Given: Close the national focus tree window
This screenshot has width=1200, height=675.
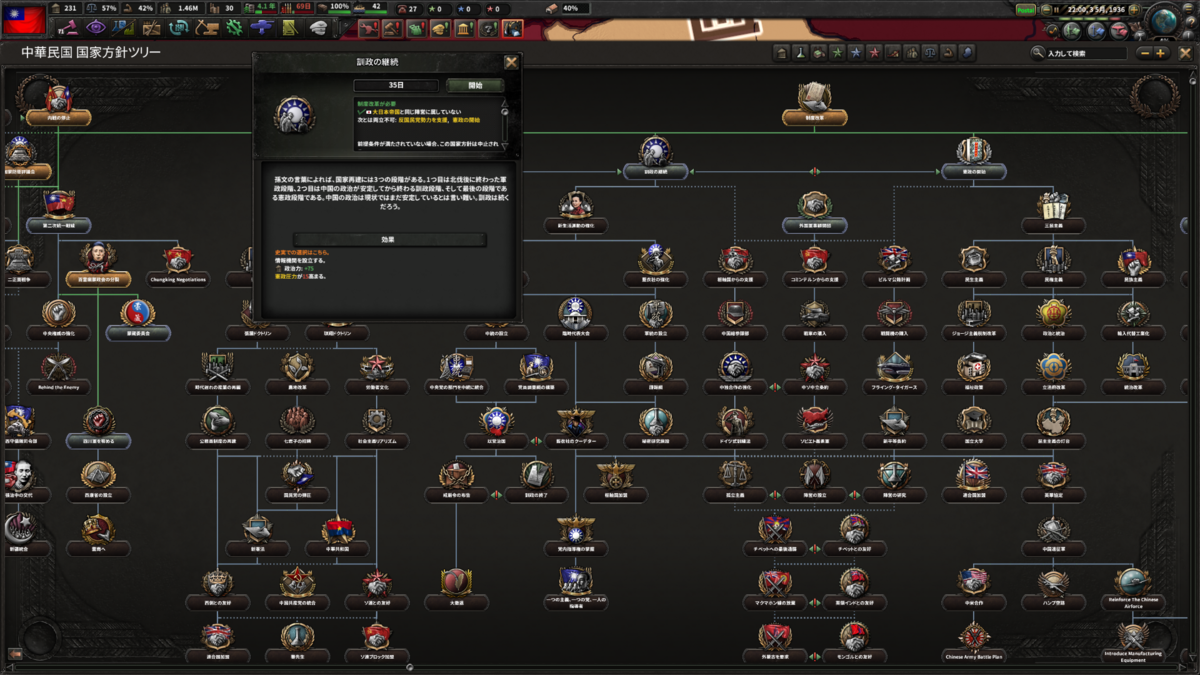Looking at the screenshot, I should tap(1184, 53).
